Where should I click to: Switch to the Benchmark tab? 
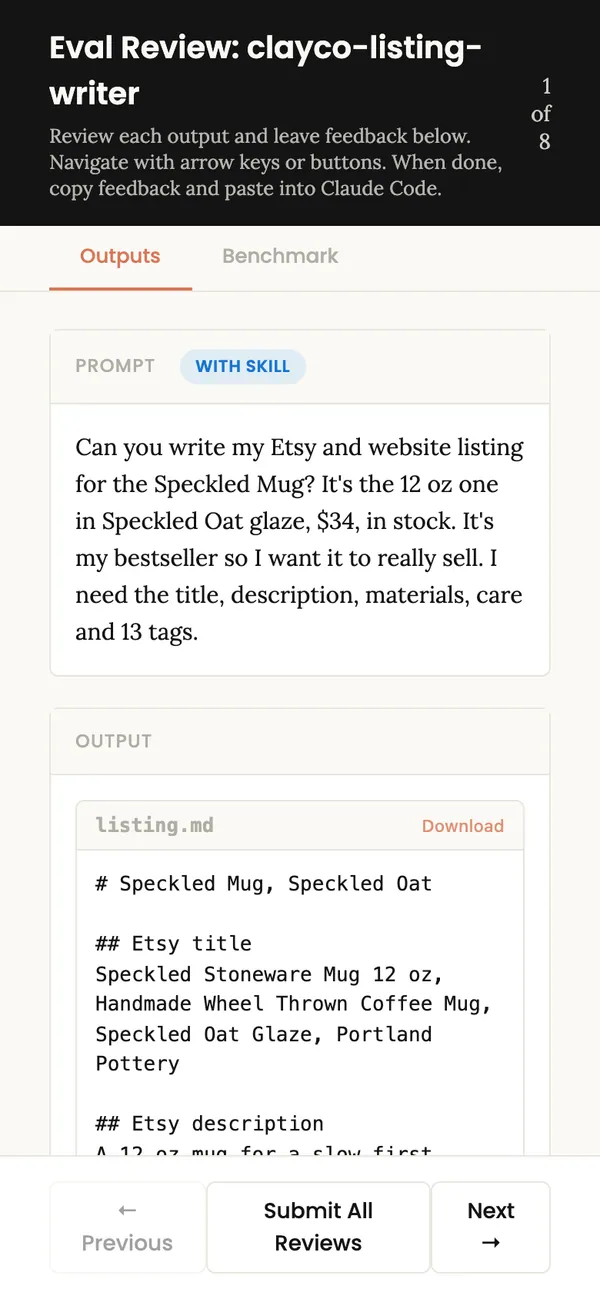(280, 256)
